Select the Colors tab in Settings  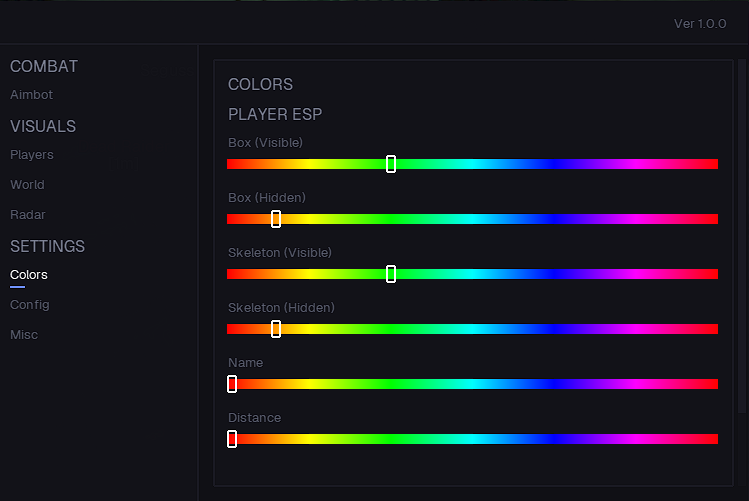pyautogui.click(x=29, y=275)
